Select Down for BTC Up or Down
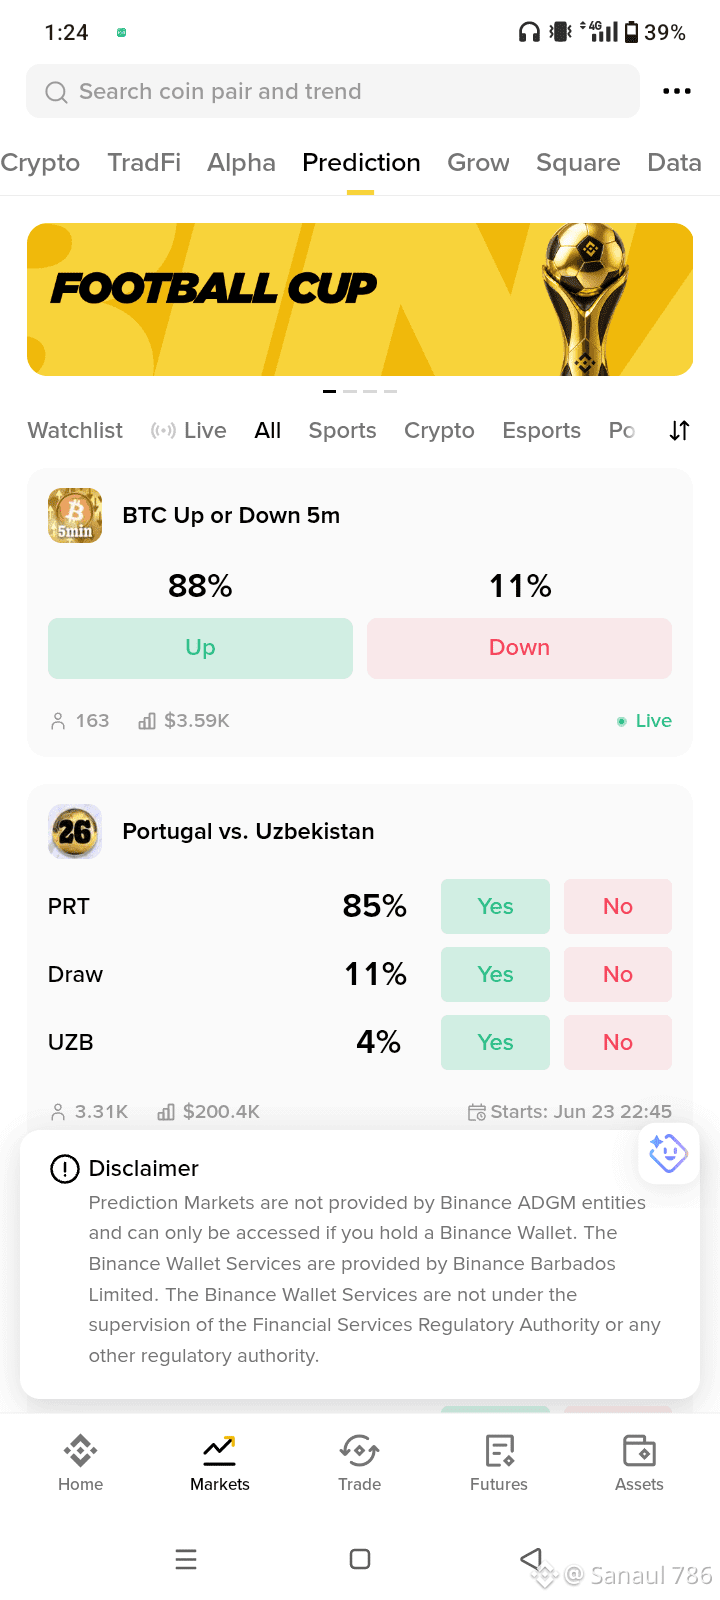Viewport: 720px width, 1600px height. (x=519, y=648)
